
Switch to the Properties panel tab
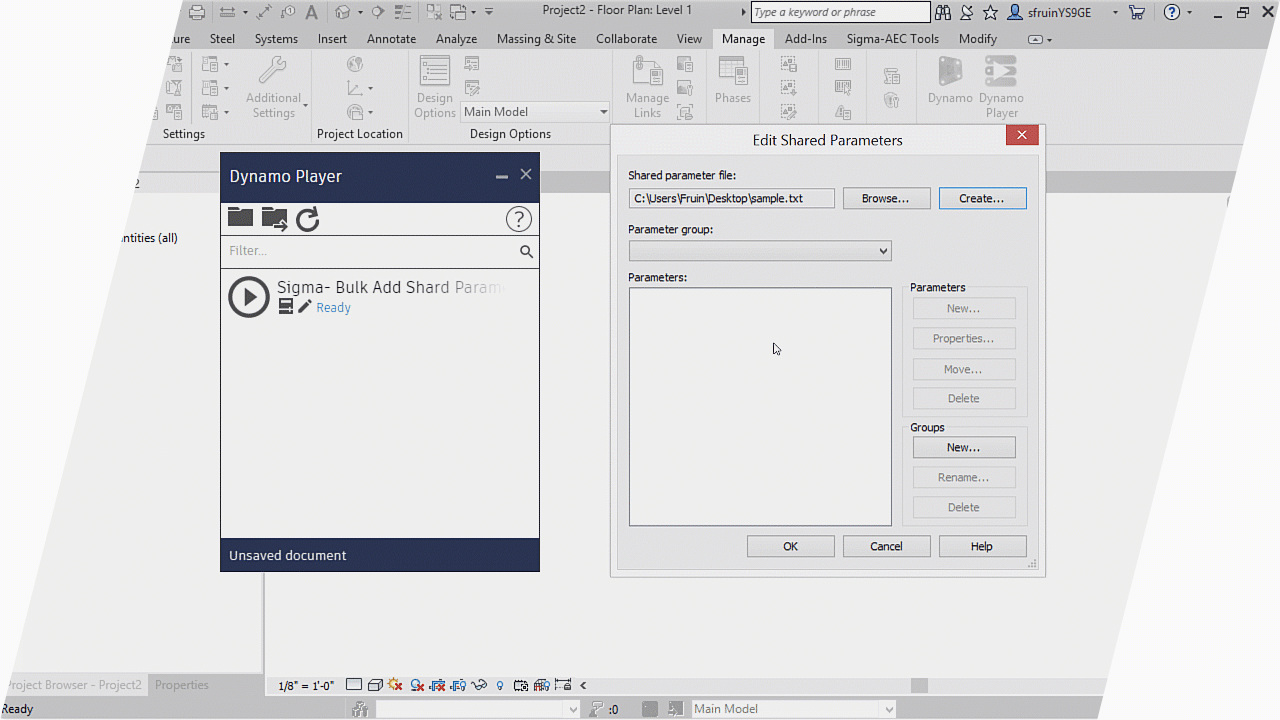[182, 685]
